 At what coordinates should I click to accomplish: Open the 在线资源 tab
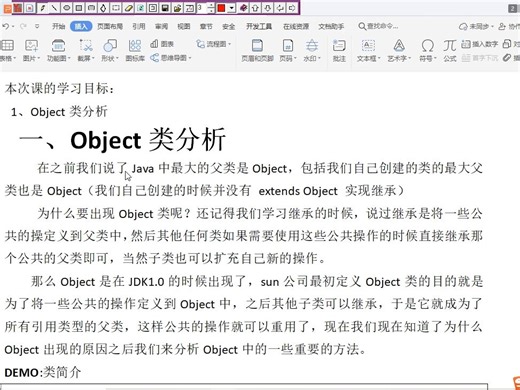tap(296, 26)
